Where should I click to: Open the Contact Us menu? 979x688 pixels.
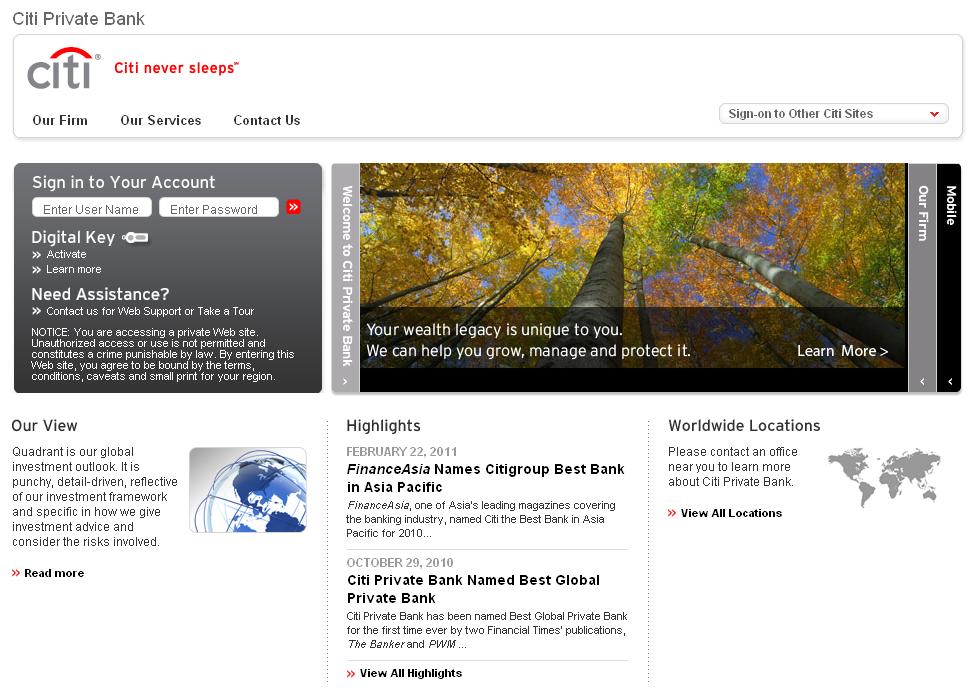[x=267, y=120]
